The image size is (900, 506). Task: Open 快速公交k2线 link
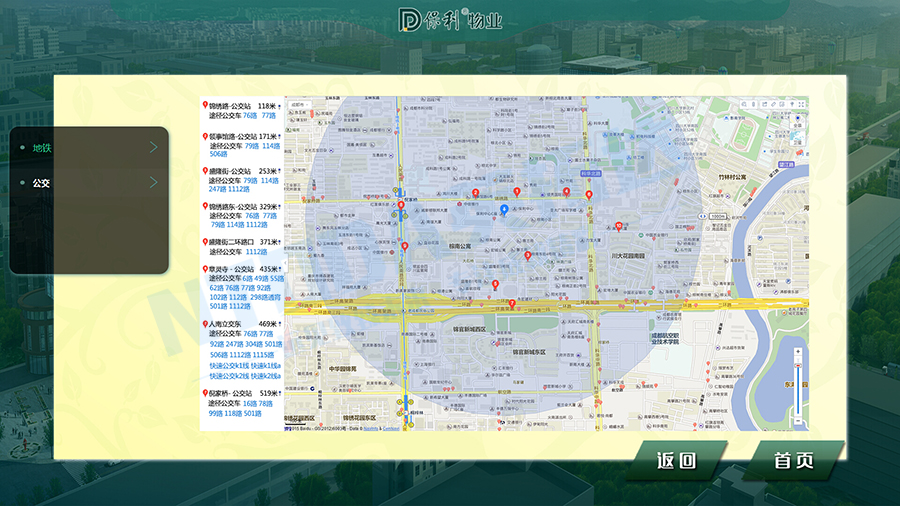(228, 376)
